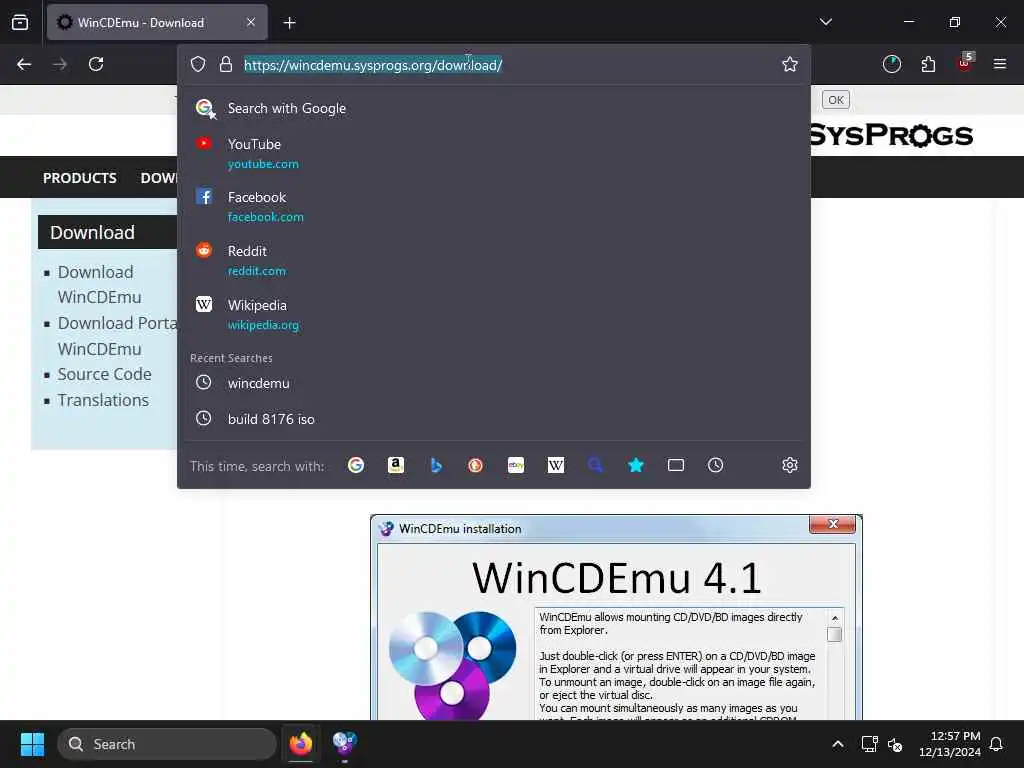
Task: Search open tabs using the tab icon
Action: click(676, 465)
